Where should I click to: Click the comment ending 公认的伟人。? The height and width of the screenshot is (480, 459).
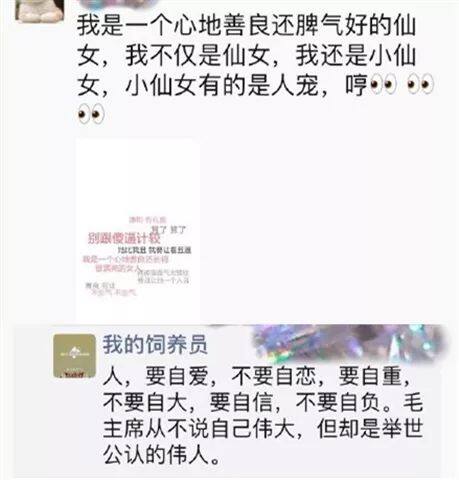coord(161,455)
